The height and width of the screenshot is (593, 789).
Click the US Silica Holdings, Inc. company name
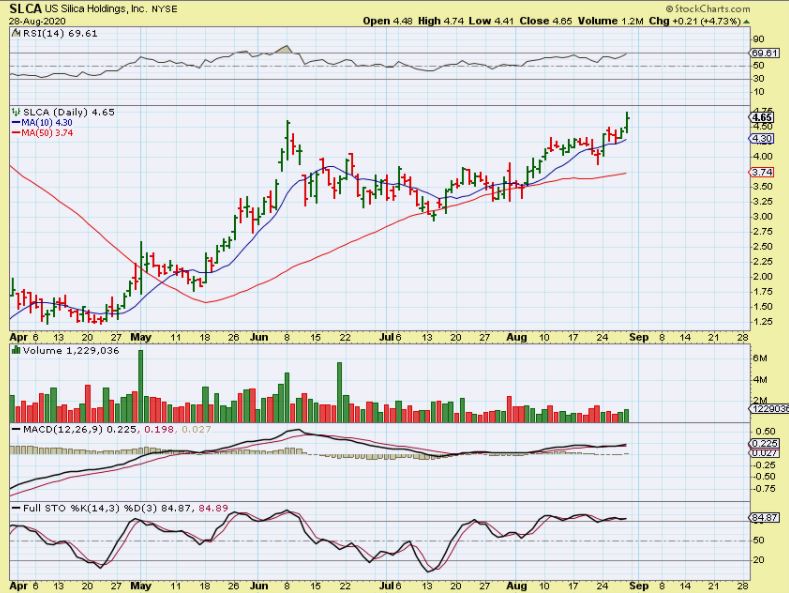(x=96, y=9)
